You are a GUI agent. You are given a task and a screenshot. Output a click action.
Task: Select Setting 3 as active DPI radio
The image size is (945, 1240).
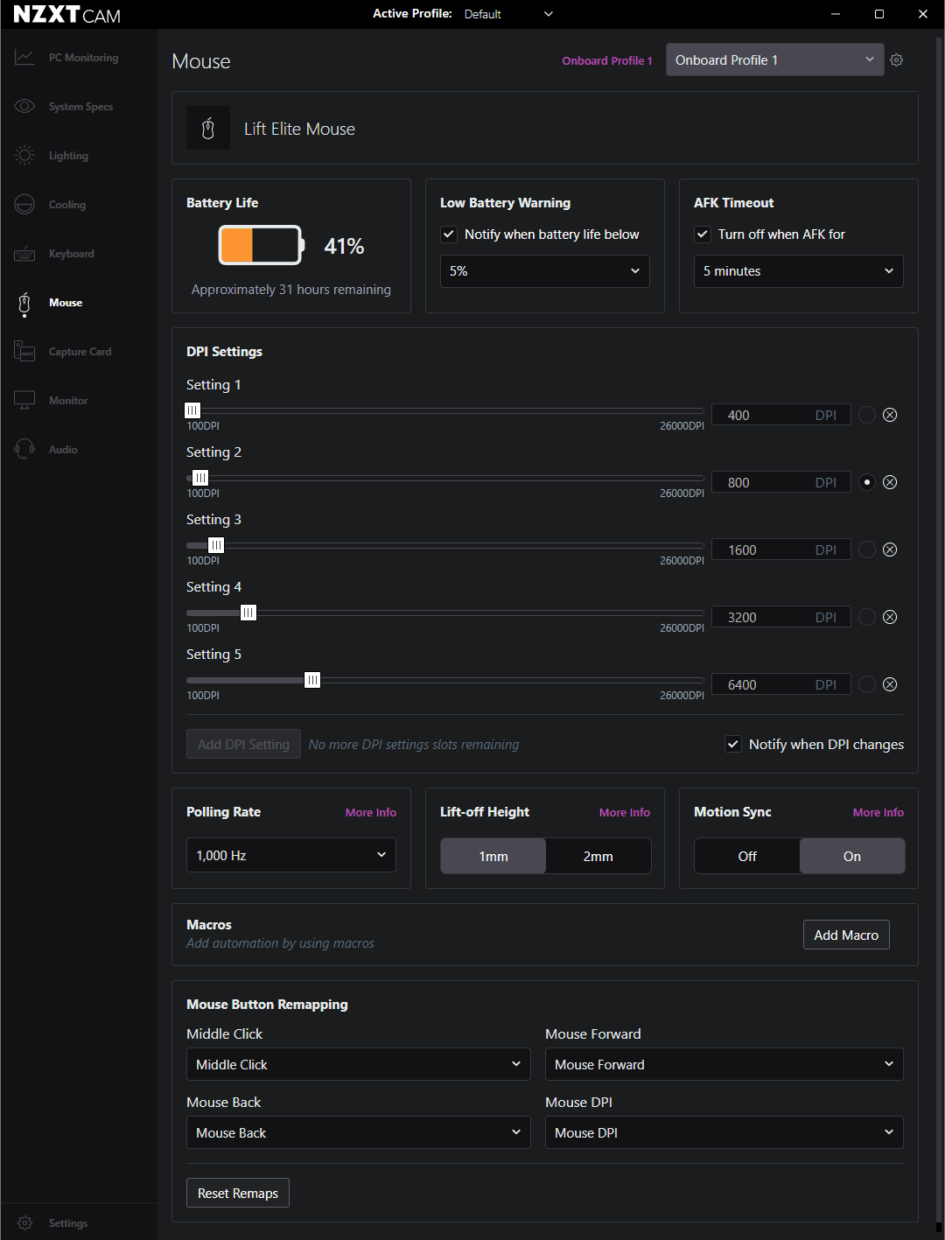pos(867,550)
